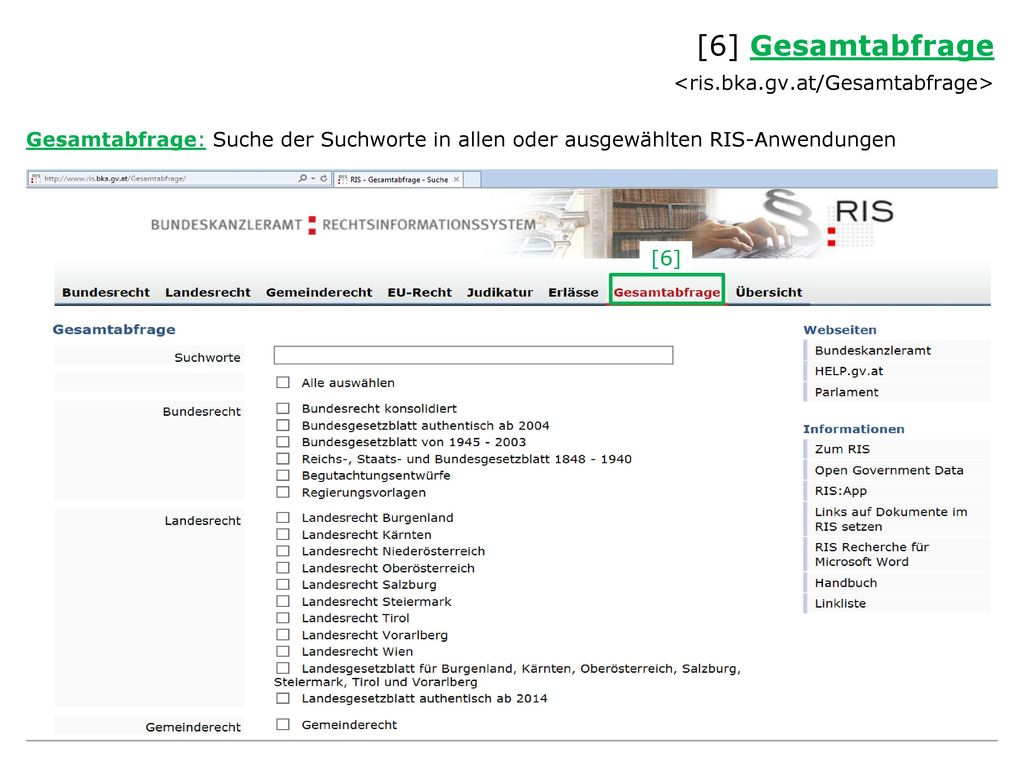Follow the HELP.gv.at link
This screenshot has height=768, width=1024.
pos(848,371)
